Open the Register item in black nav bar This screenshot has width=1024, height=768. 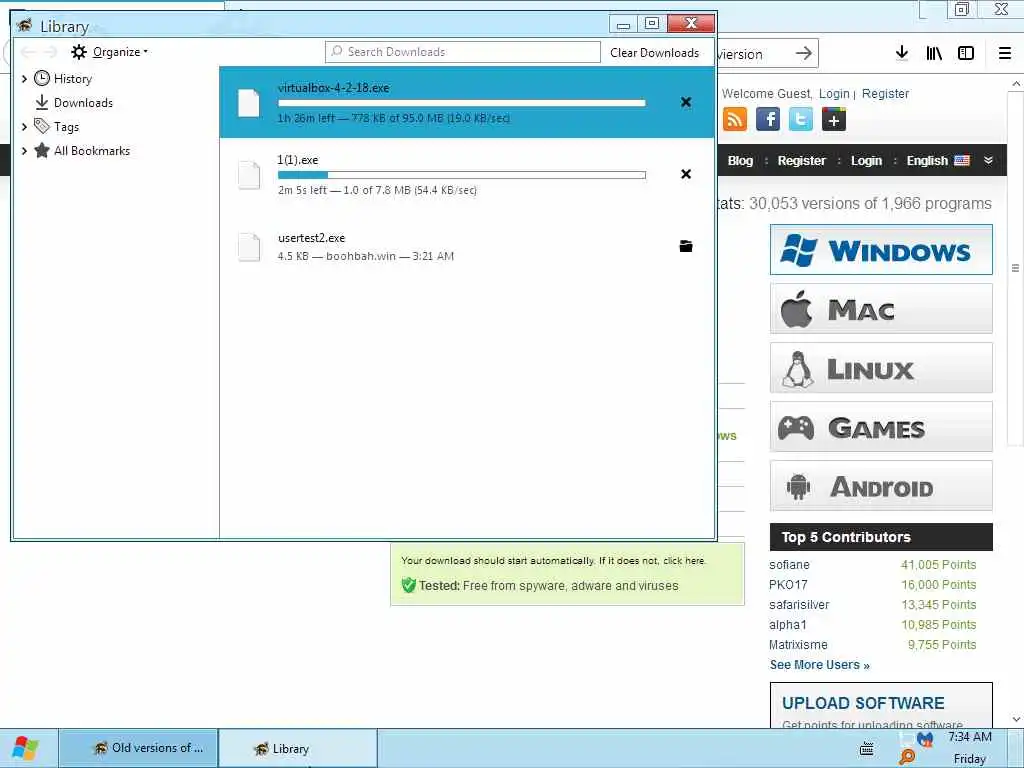[x=801, y=161]
